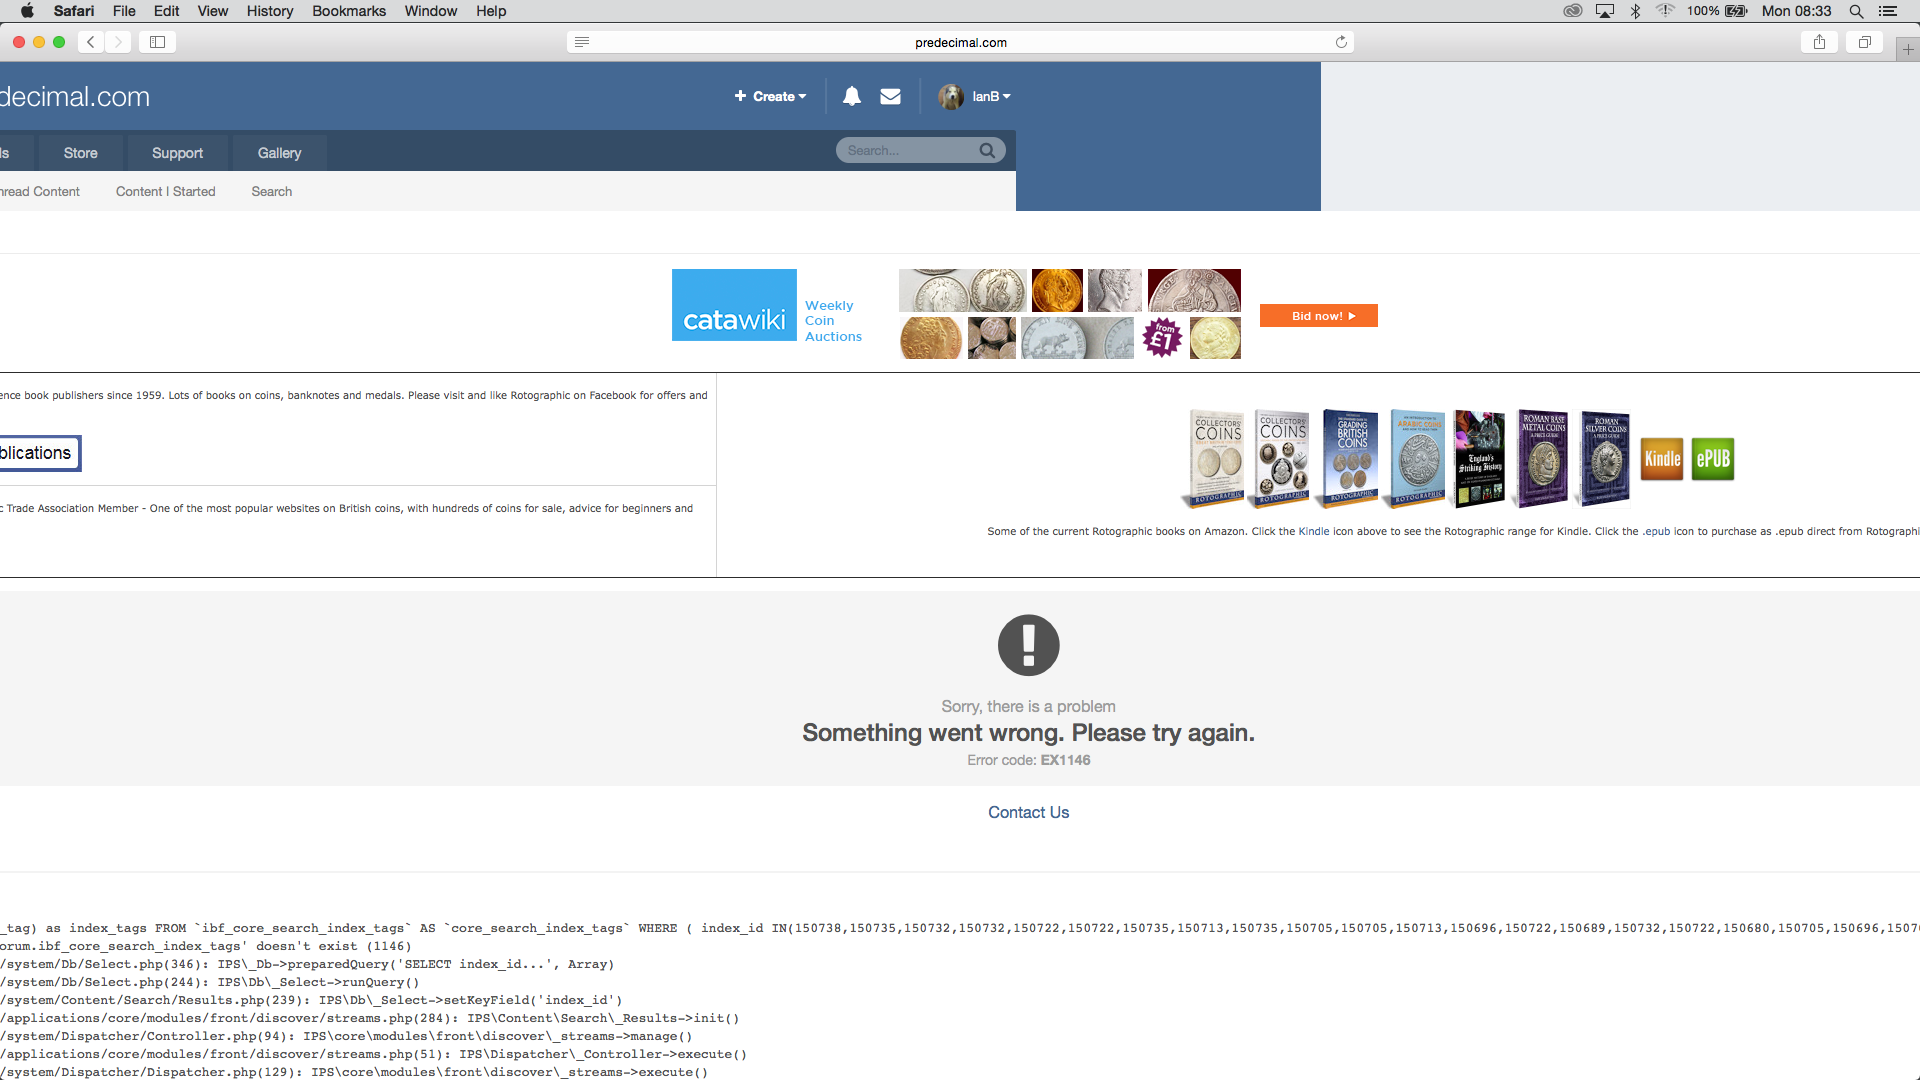Open the Bookmarks menu
1920x1080 pixels.
[x=348, y=11]
